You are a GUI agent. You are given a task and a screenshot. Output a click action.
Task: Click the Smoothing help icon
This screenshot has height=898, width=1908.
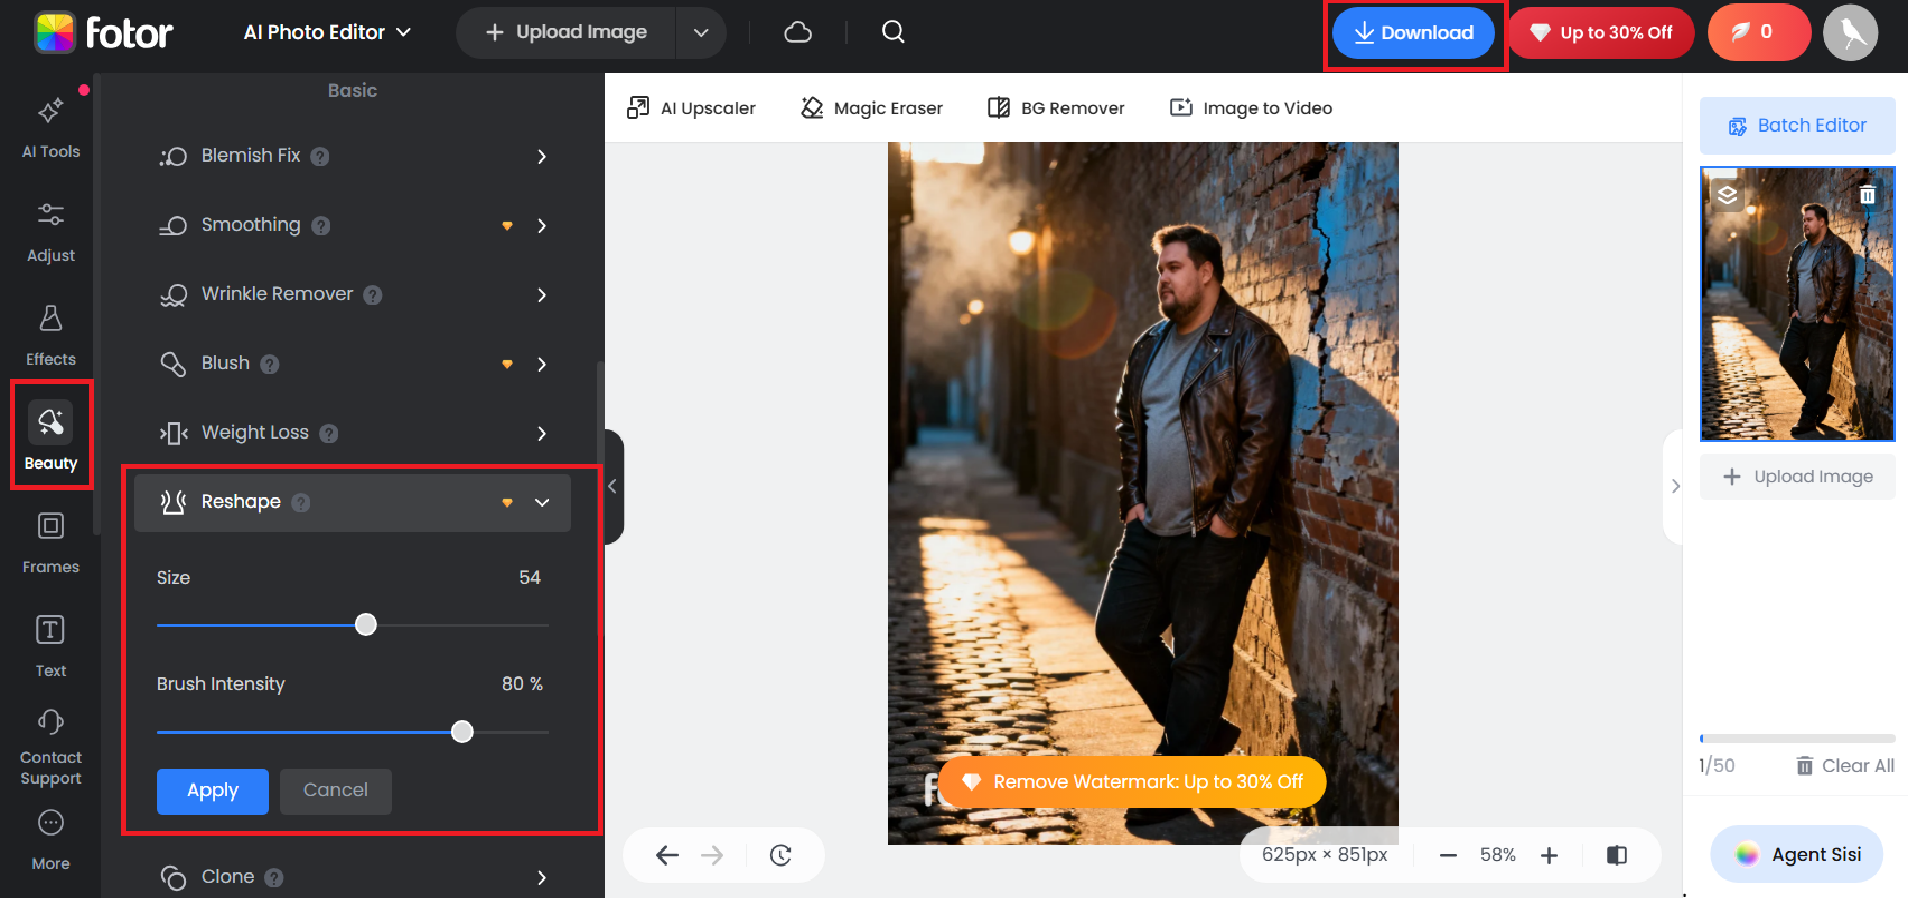(321, 226)
